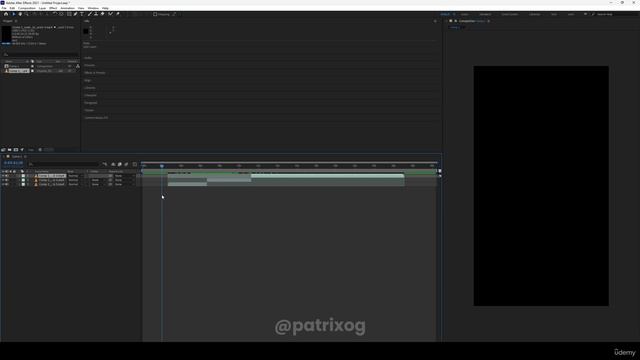Select the Roto Brush tool
Image resolution: width=640 pixels, height=360 pixels.
pos(110,14)
